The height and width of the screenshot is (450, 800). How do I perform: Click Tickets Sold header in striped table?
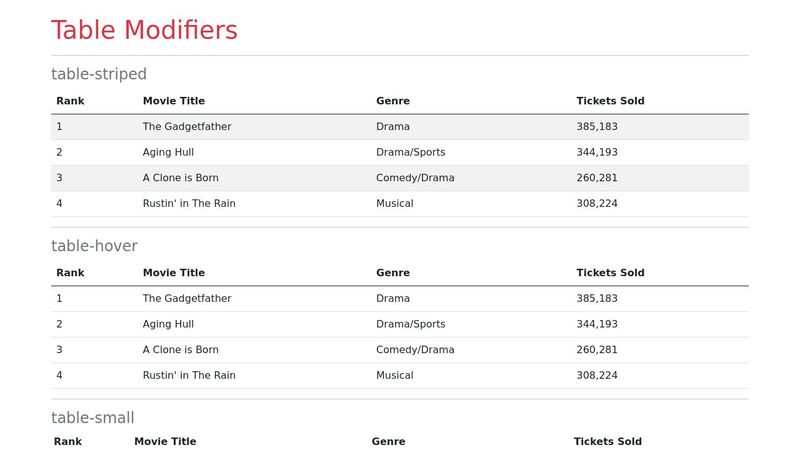pos(610,101)
